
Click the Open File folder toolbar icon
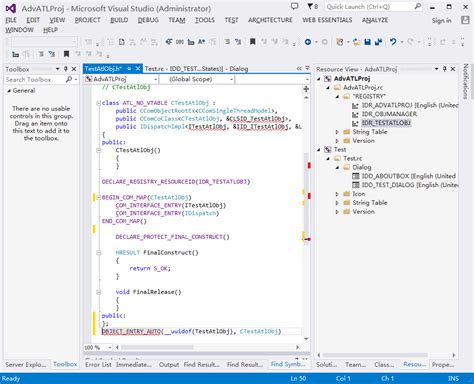click(x=357, y=42)
